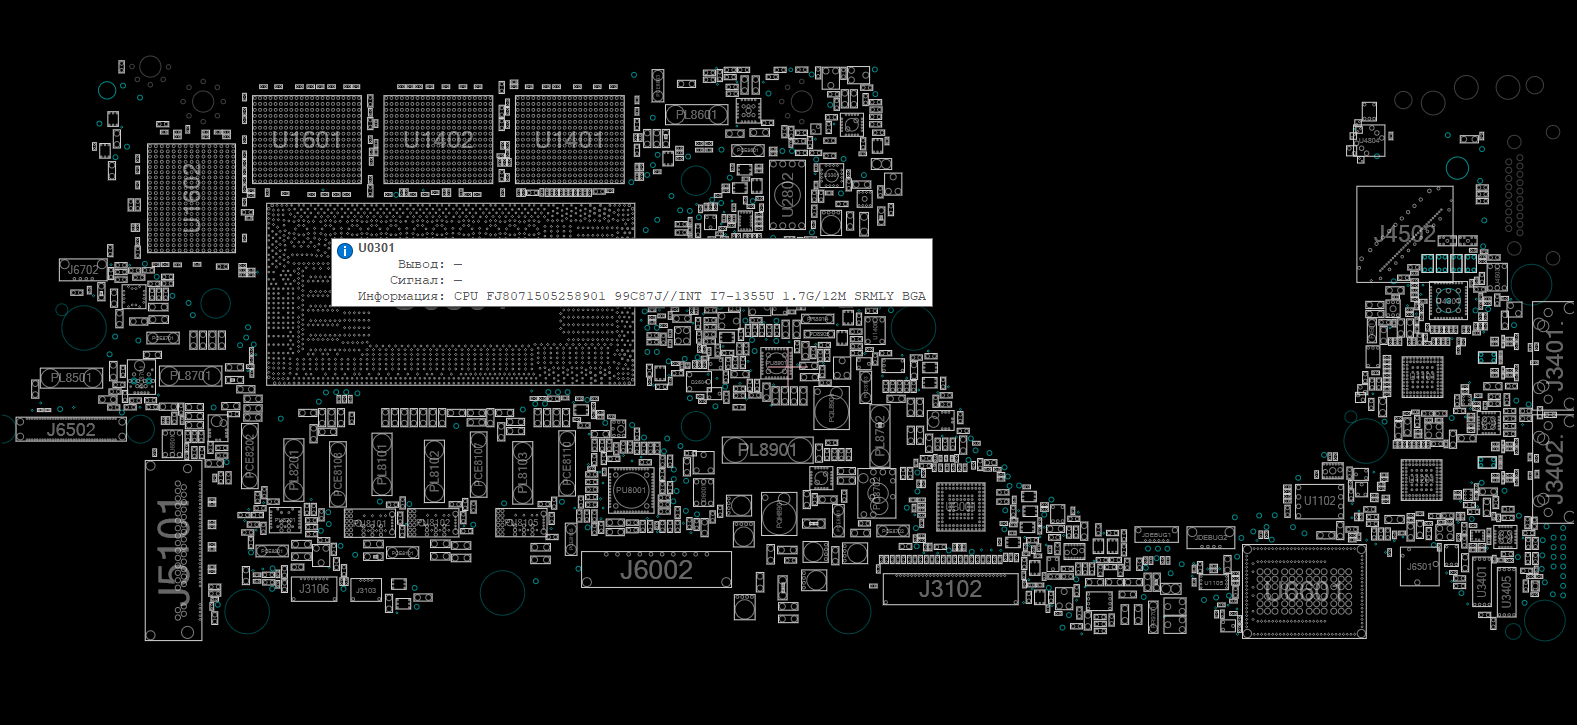Select inductor PL8601

695,115
